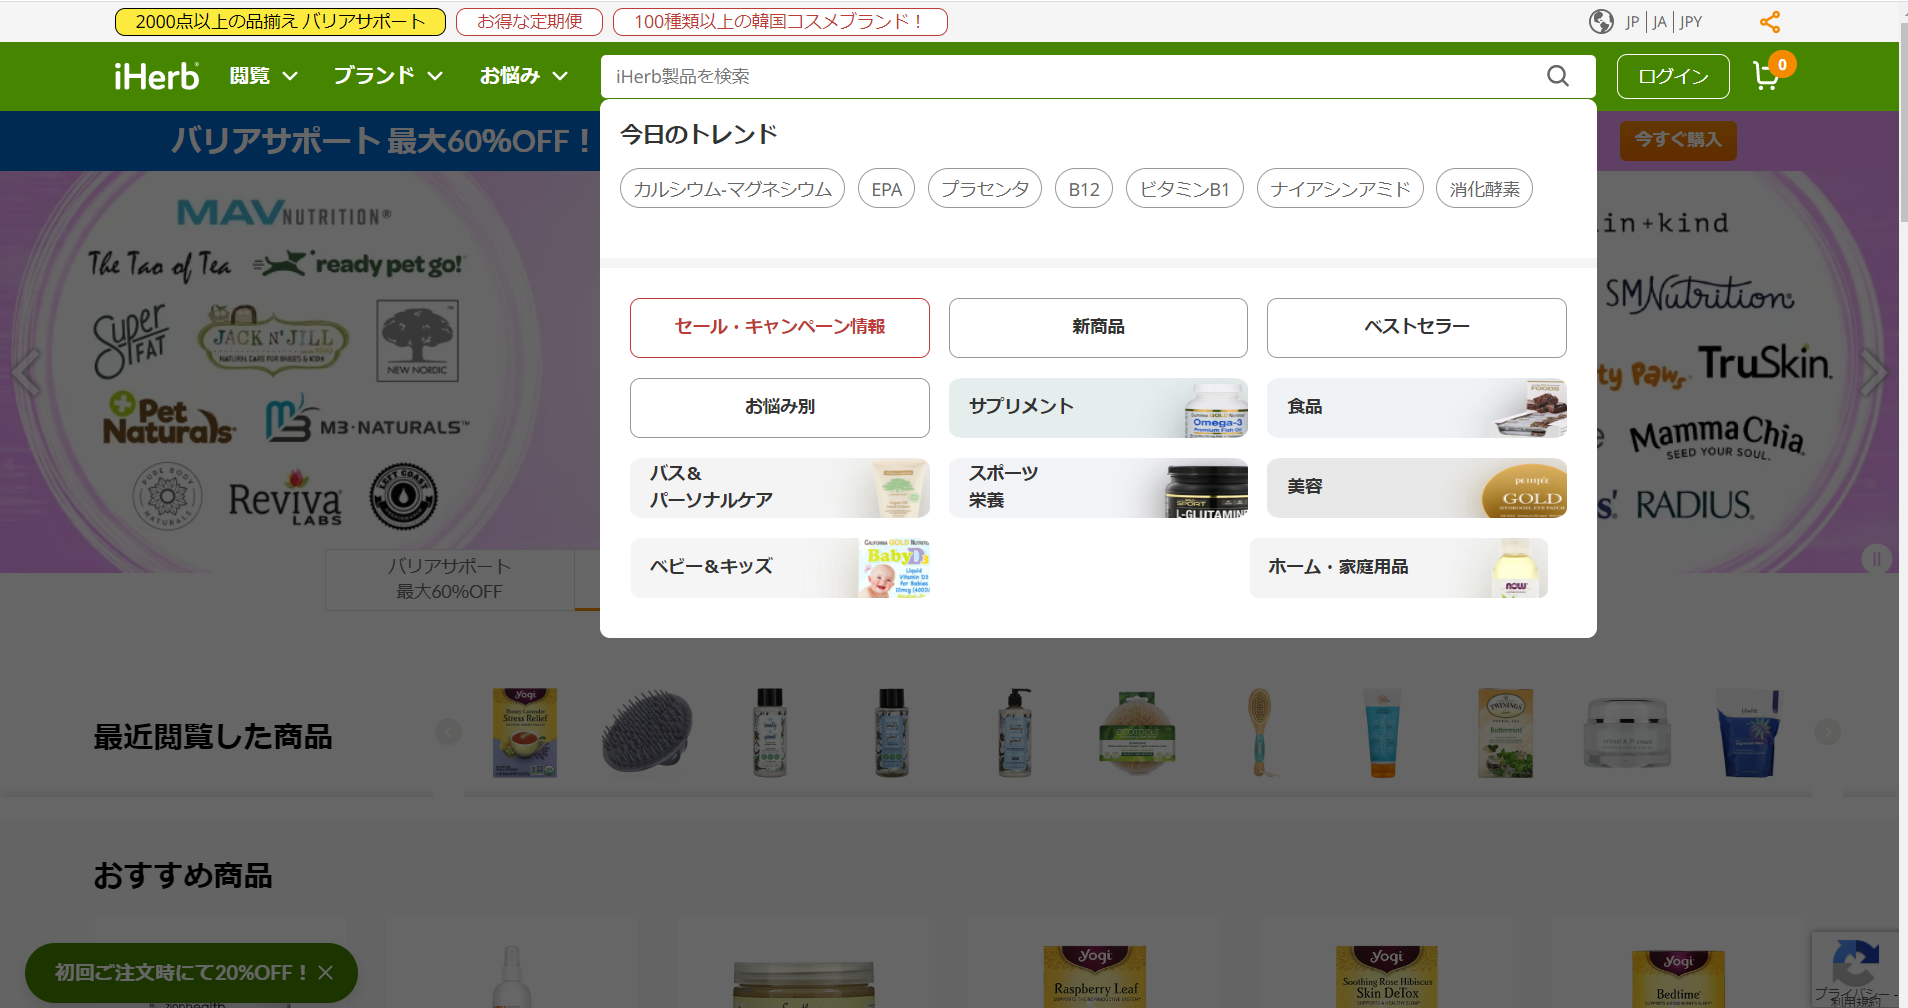
Task: Click the search magnifier icon
Action: point(1557,76)
